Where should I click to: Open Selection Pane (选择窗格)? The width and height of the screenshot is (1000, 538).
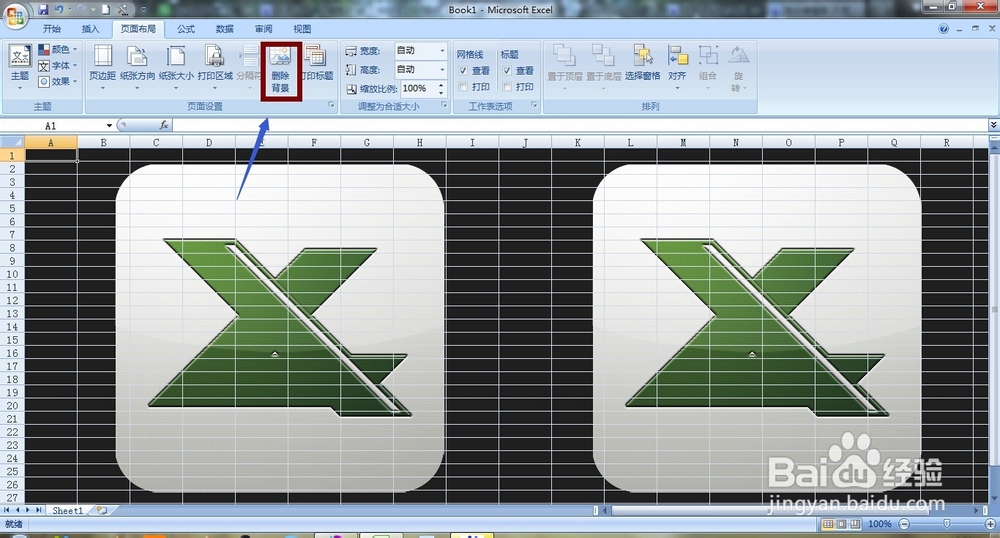coord(642,64)
